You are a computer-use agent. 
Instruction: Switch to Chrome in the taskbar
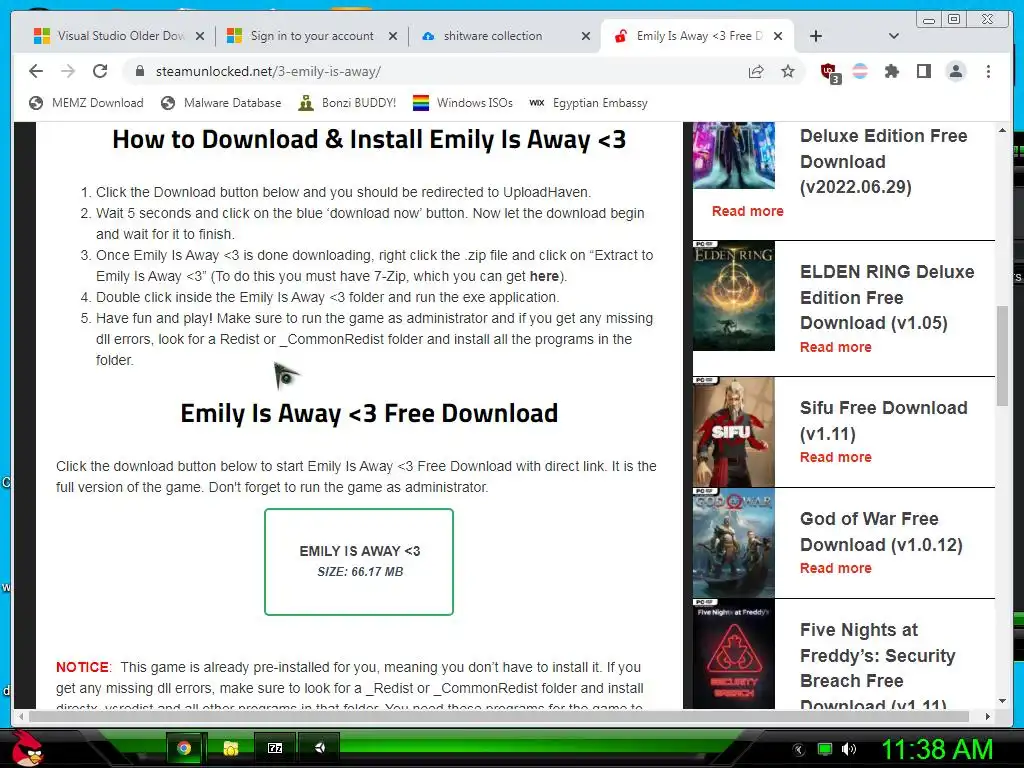184,748
